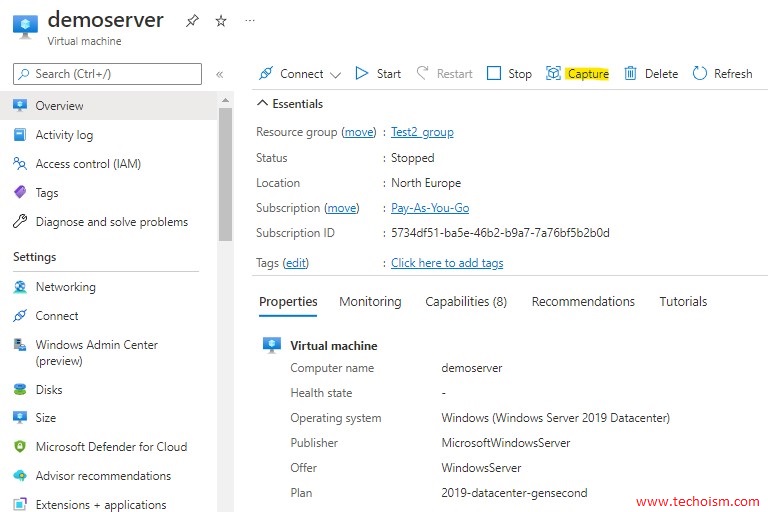Pin the demoserver blade to dashboard
The image size is (768, 512).
click(192, 21)
